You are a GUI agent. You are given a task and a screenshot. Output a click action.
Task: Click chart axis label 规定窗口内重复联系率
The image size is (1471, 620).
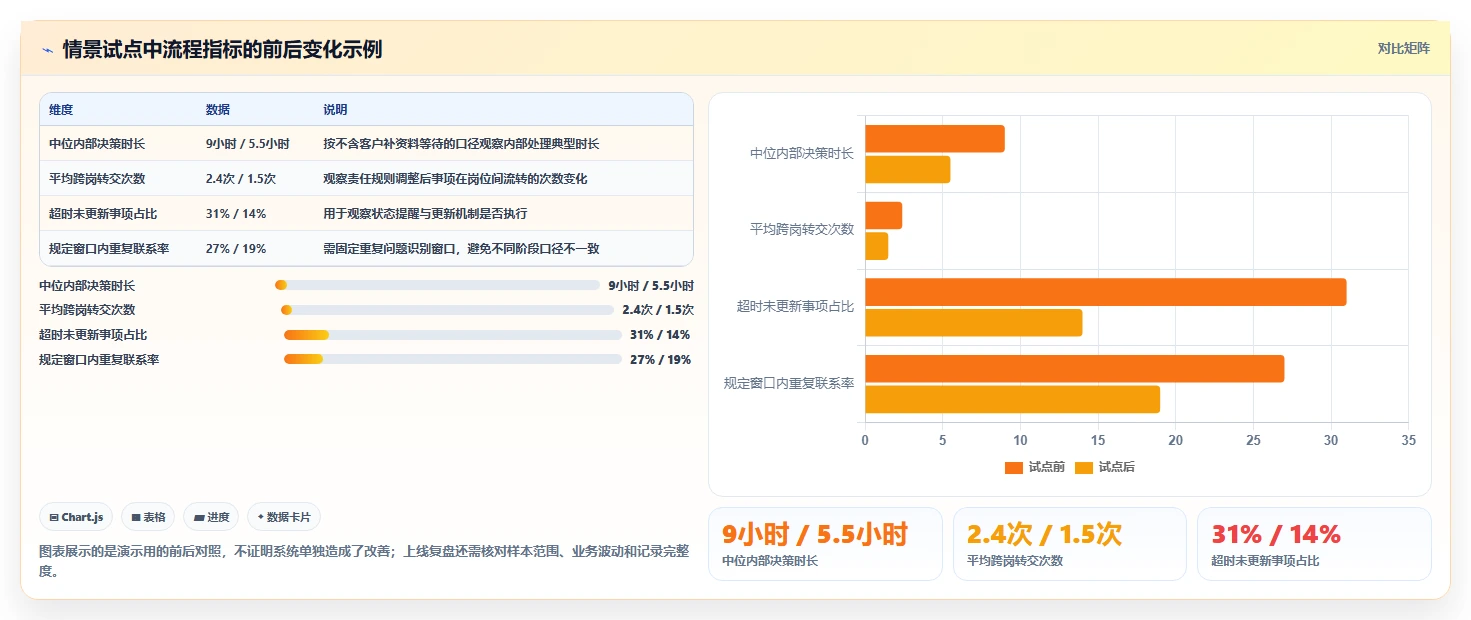click(x=789, y=383)
